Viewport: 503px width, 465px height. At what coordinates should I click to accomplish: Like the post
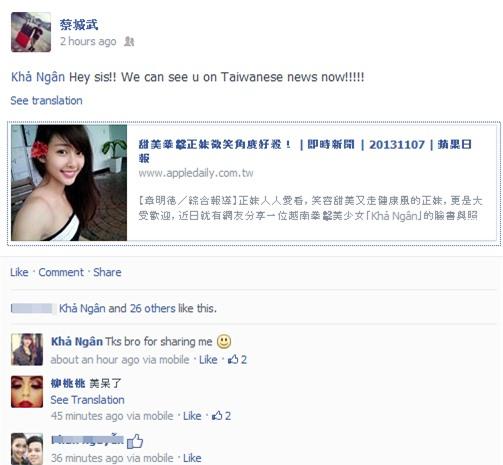click(19, 272)
